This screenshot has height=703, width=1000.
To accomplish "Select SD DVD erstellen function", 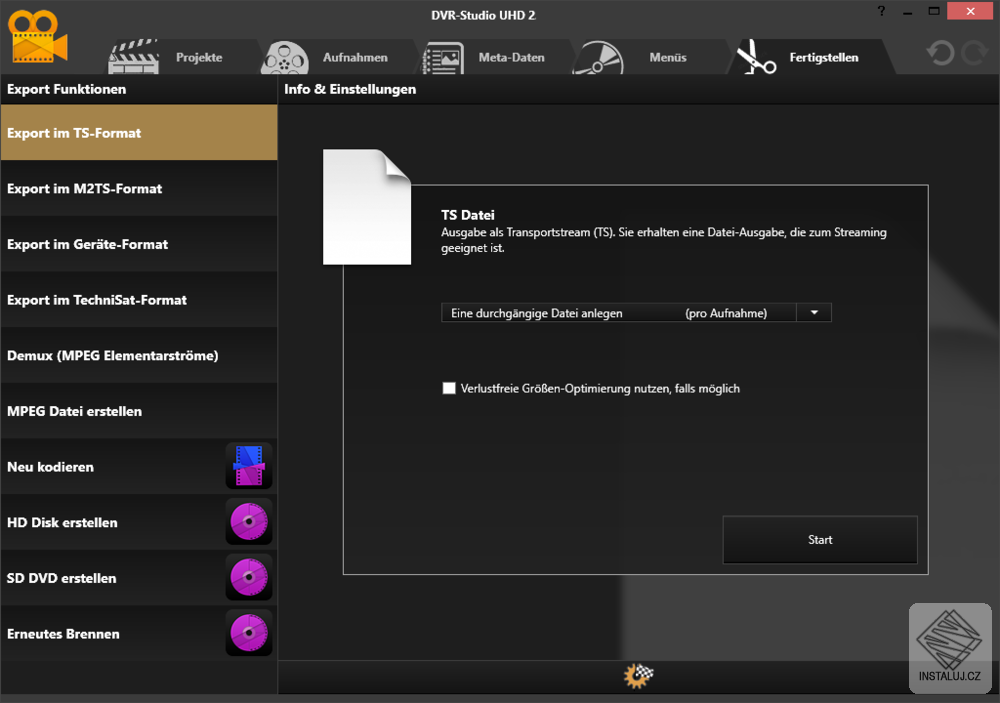I will point(139,577).
